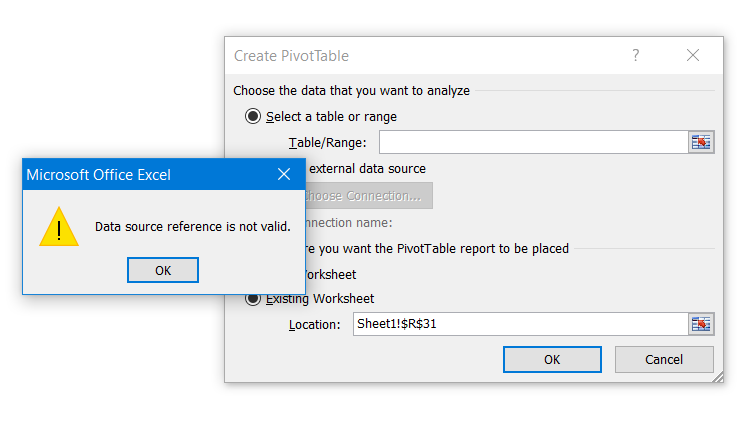
Task: Choose the Existing Worksheet radio button
Action: pyautogui.click(x=253, y=299)
